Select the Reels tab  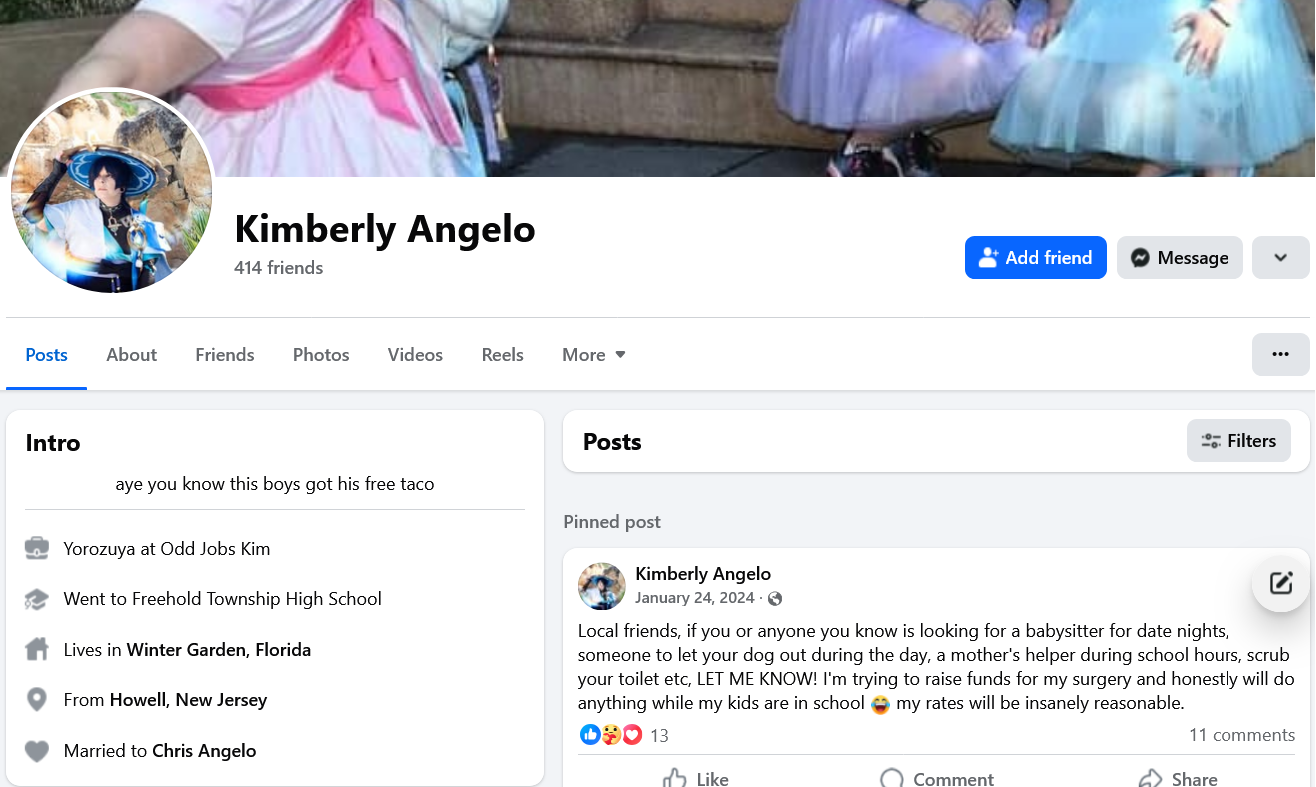click(x=502, y=355)
